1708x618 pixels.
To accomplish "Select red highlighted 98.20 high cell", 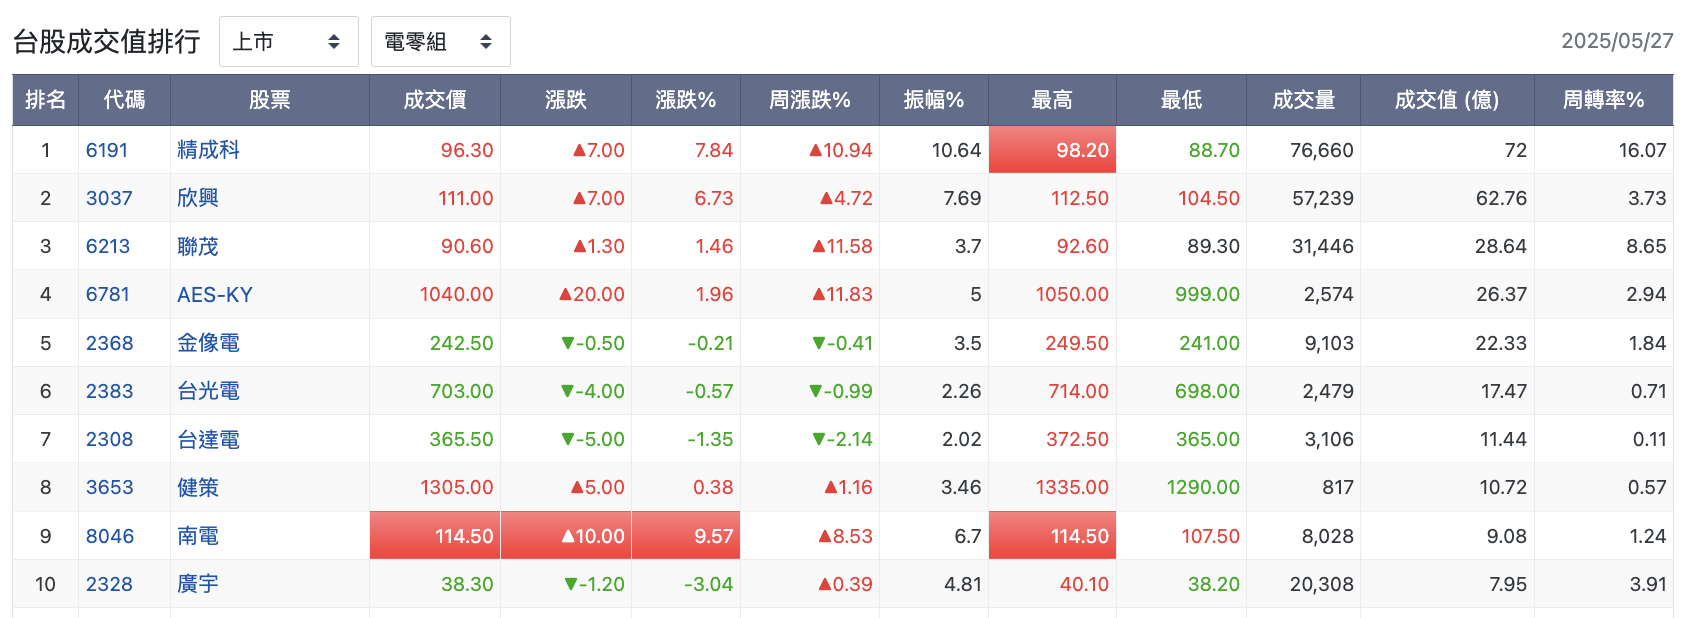I will [1052, 150].
